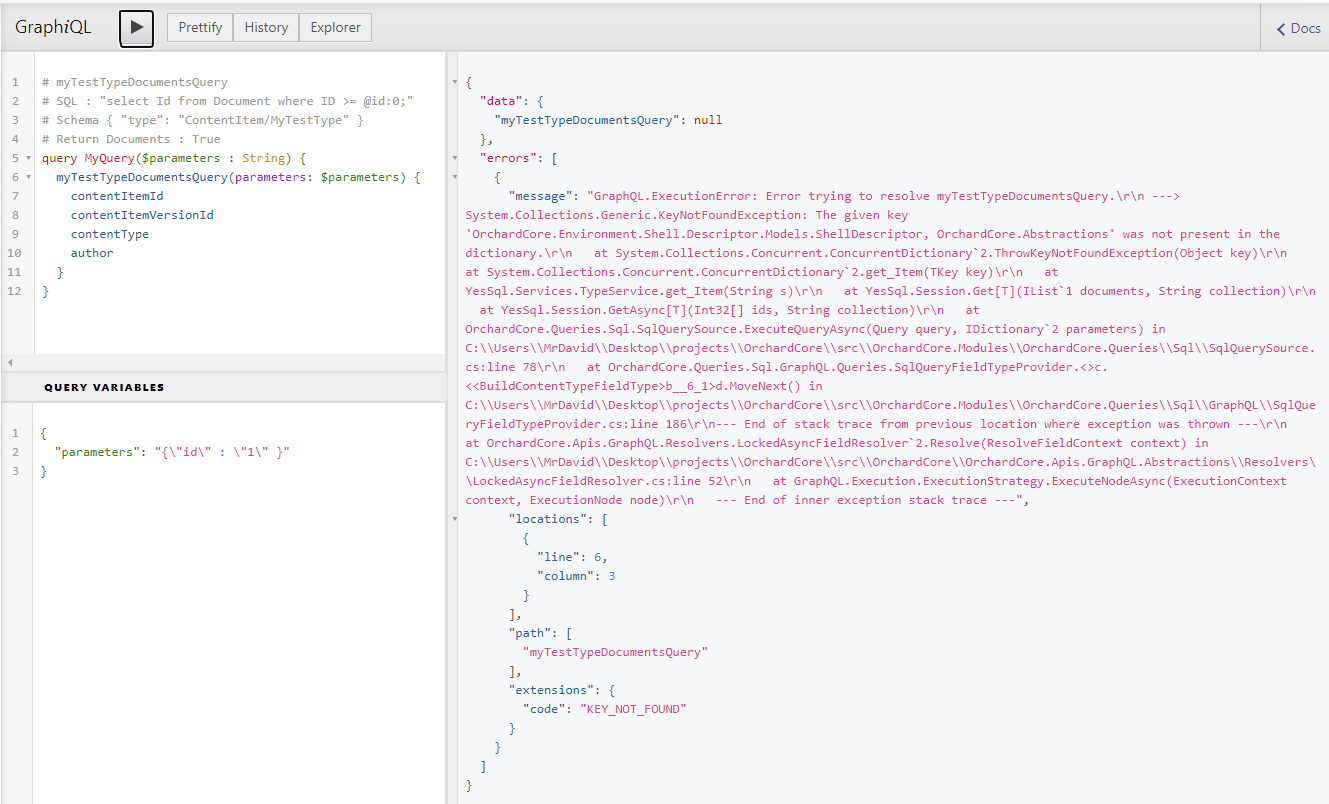Collapse the error object in the response pane
Viewport: 1329px width, 804px height.
(x=455, y=176)
